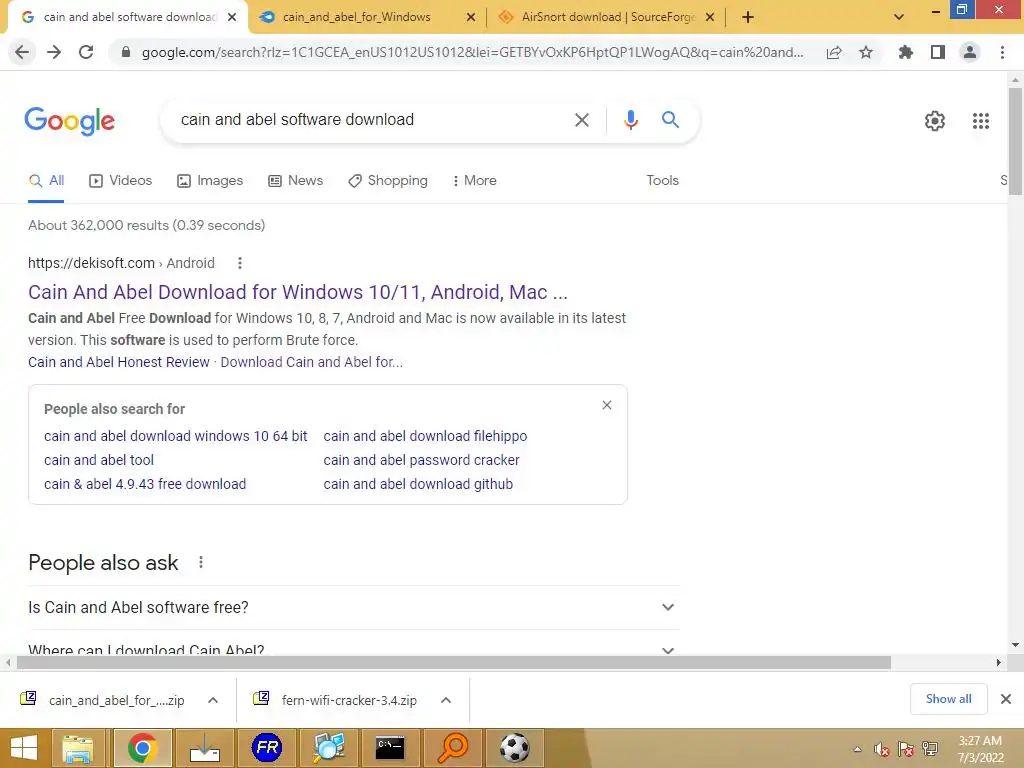Open options for cain_and_abel_for zip download
The image size is (1024, 768).
coord(213,700)
